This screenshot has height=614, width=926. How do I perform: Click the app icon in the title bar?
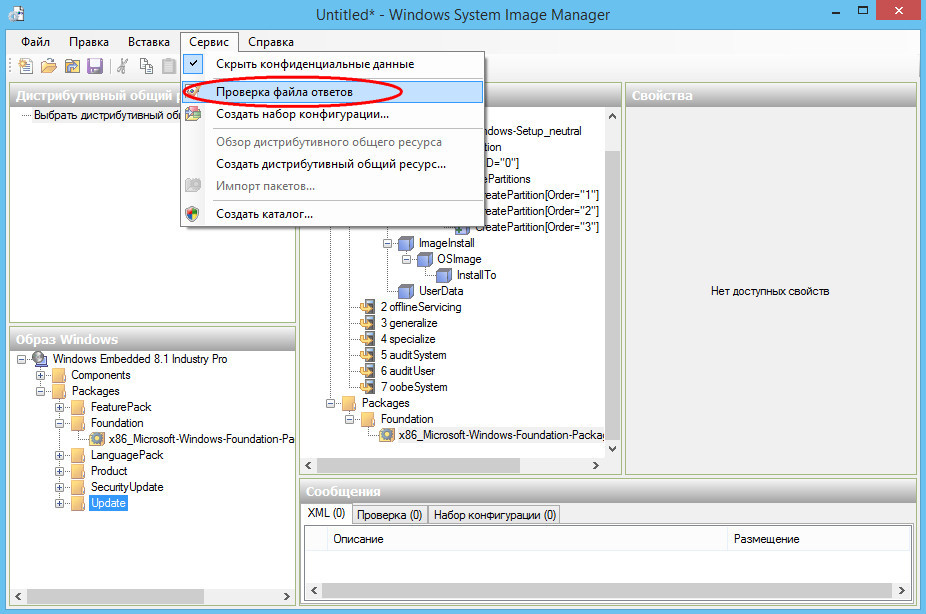point(17,14)
